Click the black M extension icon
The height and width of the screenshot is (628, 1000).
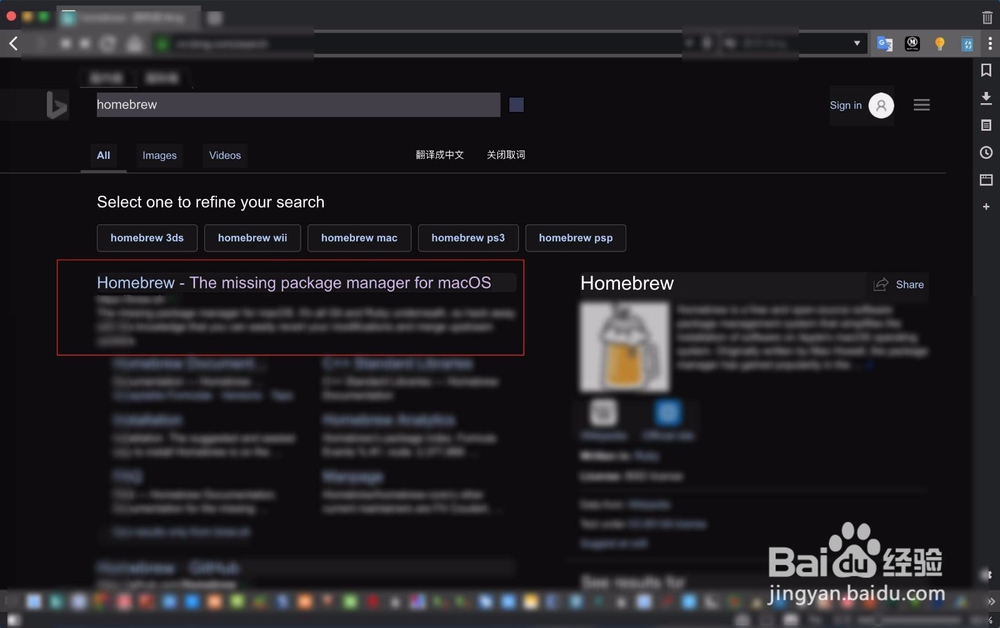pos(912,43)
